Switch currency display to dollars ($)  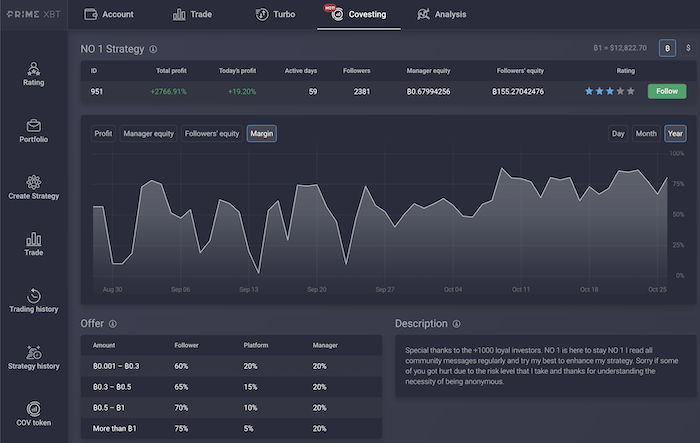(x=688, y=48)
